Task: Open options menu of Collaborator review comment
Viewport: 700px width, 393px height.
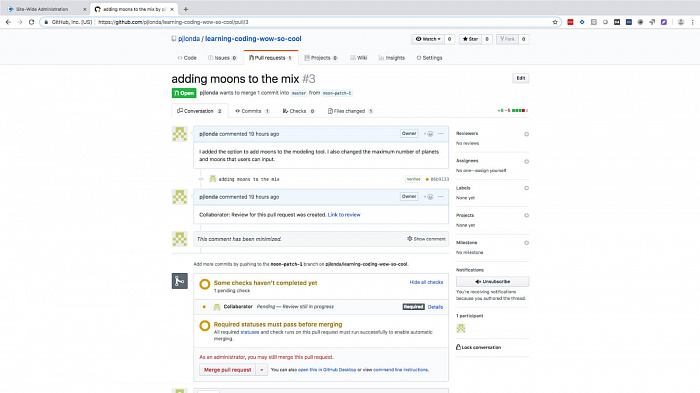Action: click(x=441, y=196)
